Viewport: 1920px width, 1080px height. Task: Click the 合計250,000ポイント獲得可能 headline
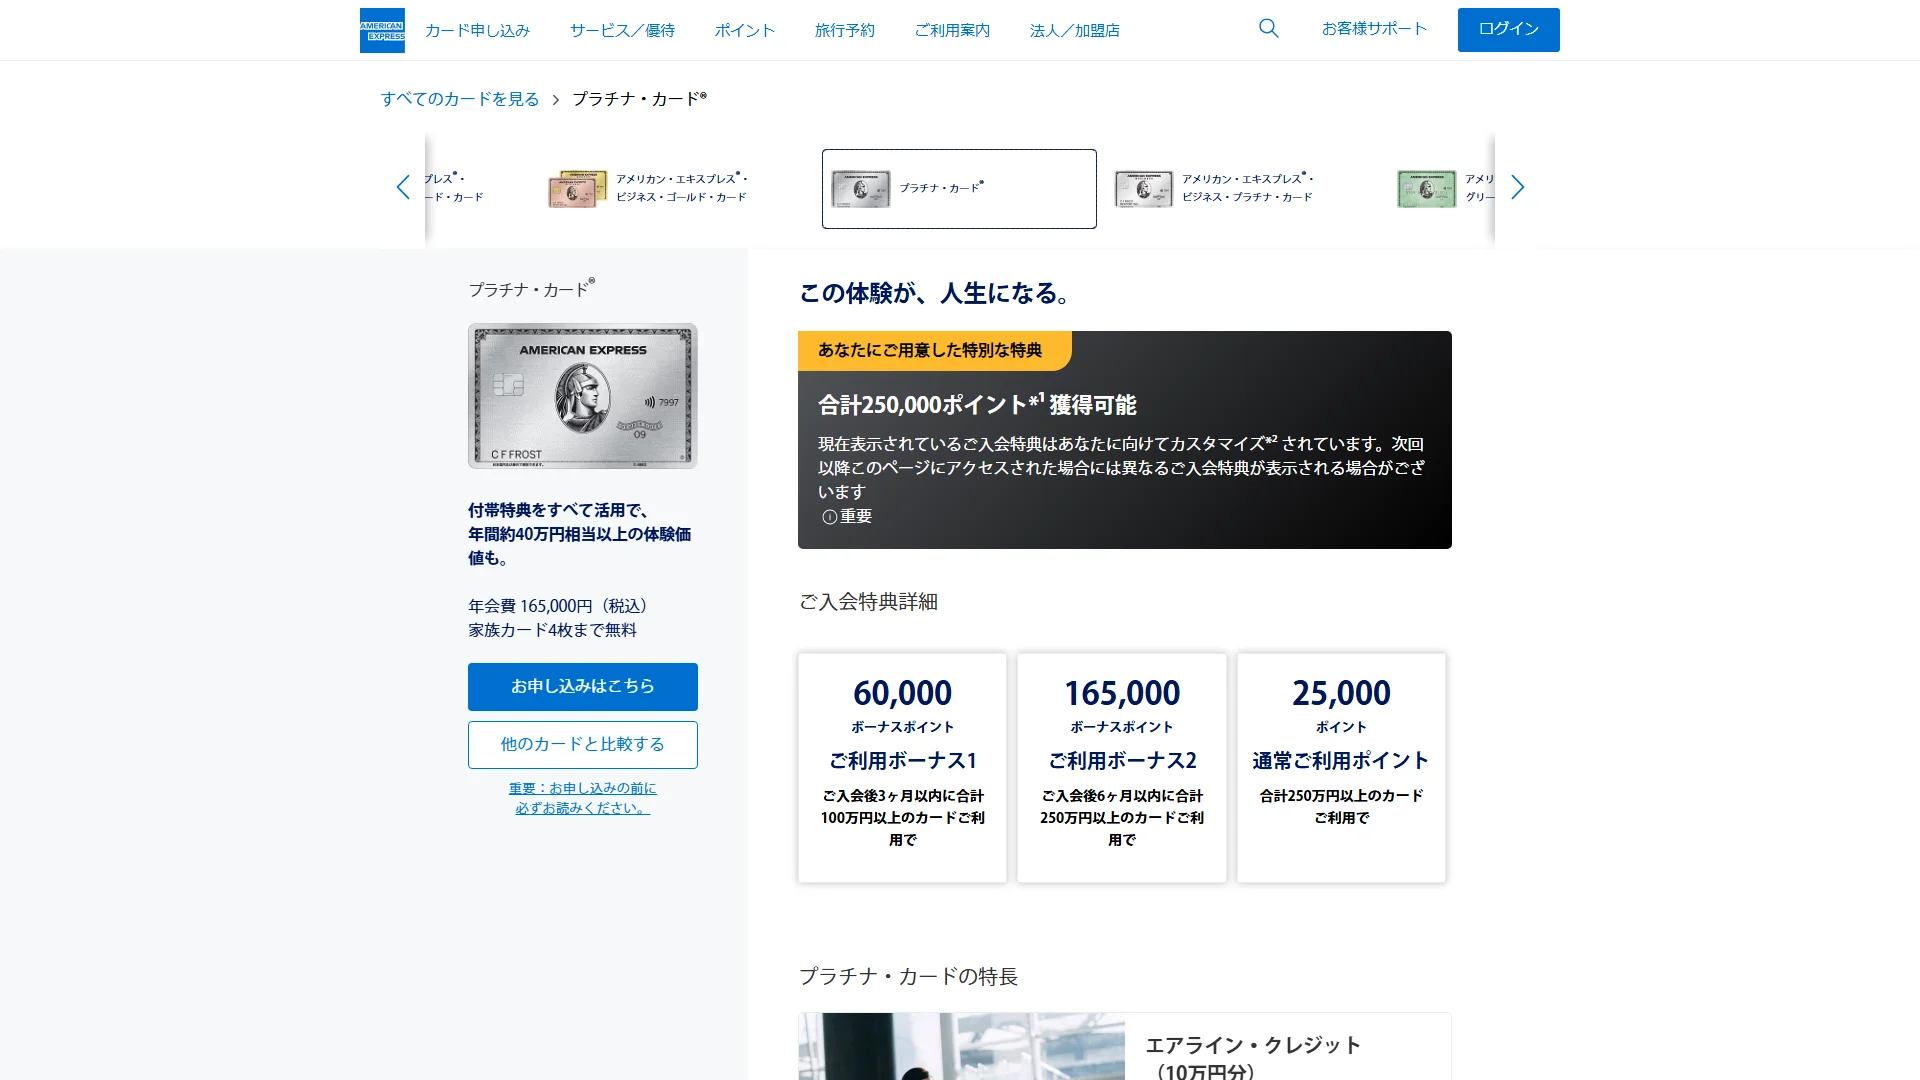(977, 405)
